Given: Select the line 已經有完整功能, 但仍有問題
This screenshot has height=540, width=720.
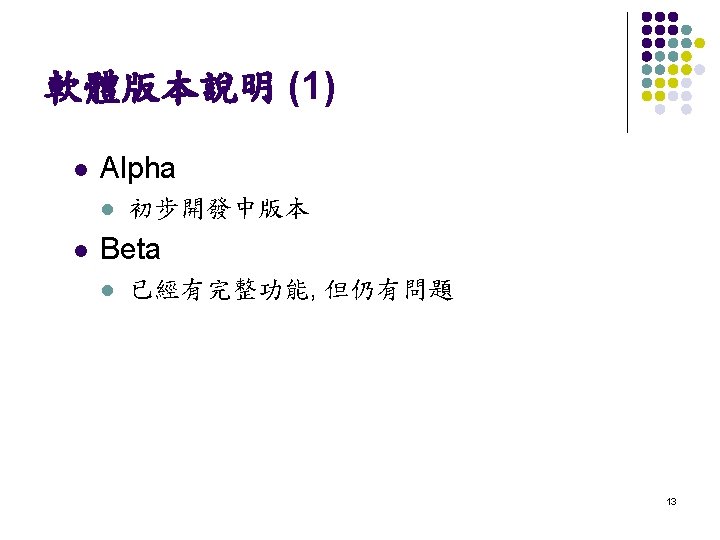Looking at the screenshot, I should pyautogui.click(x=292, y=291).
